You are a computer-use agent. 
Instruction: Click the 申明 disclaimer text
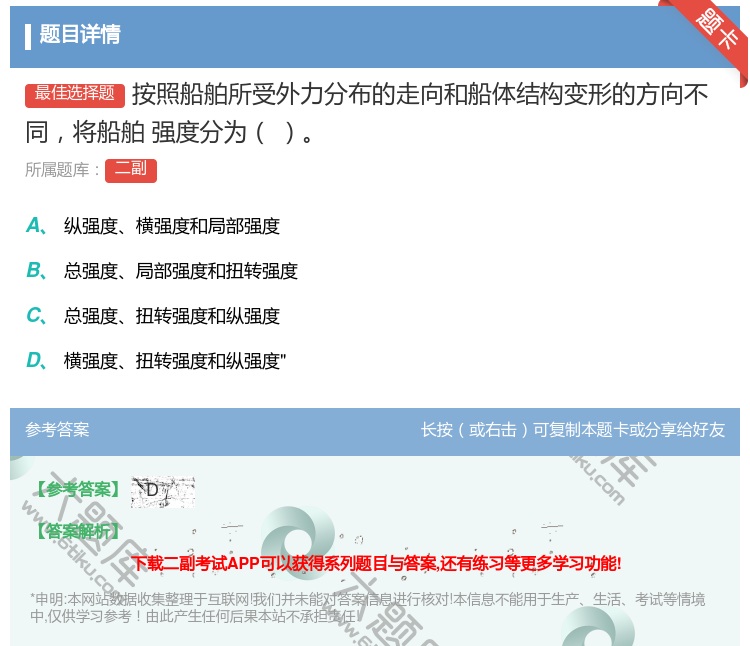367,608
